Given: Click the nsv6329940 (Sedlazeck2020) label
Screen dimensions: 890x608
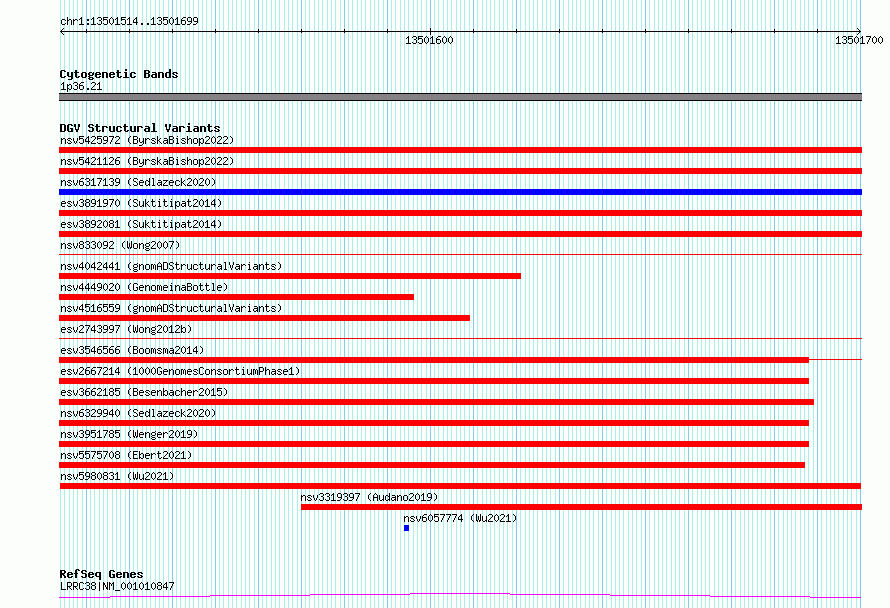Looking at the screenshot, I should 138,413.
